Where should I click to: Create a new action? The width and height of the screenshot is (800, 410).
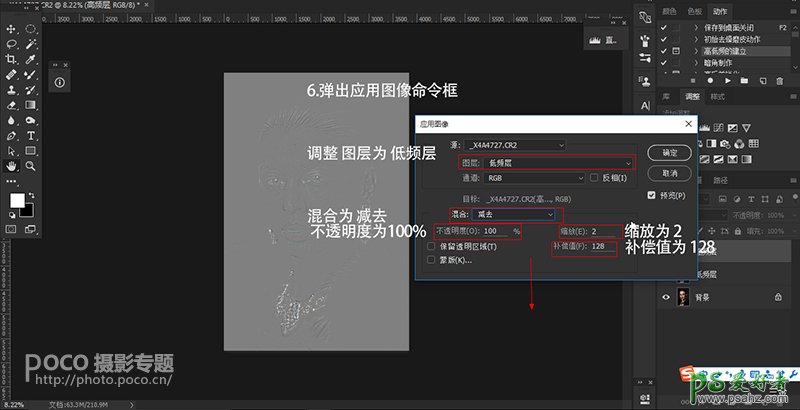[762, 81]
